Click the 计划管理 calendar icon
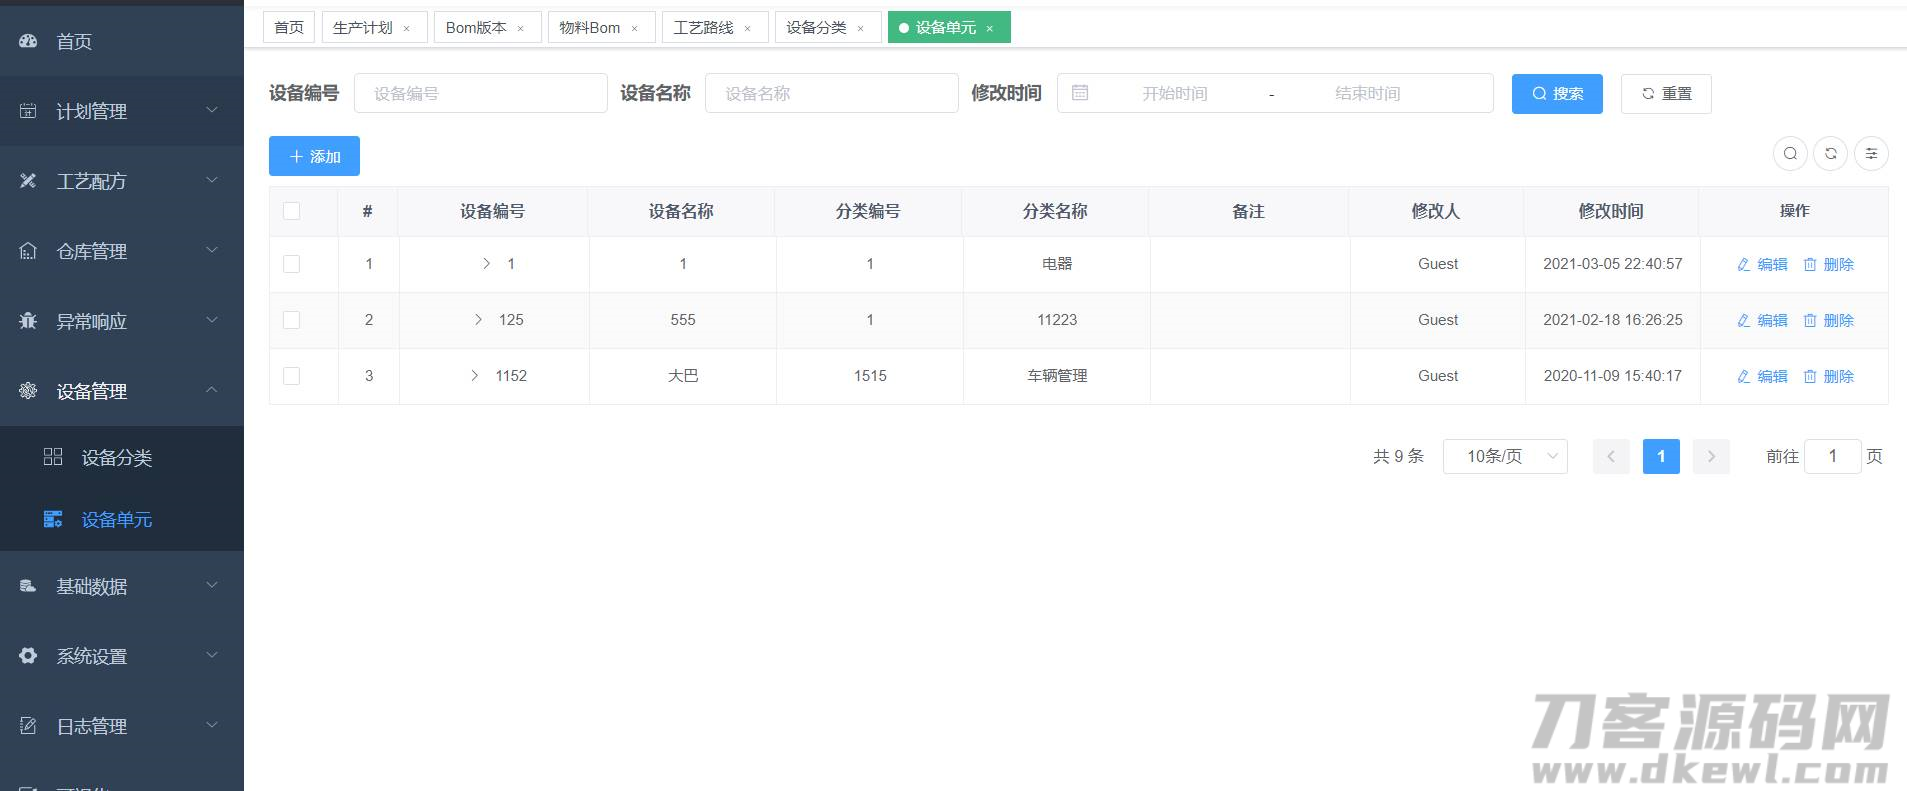The image size is (1907, 791). click(x=28, y=111)
